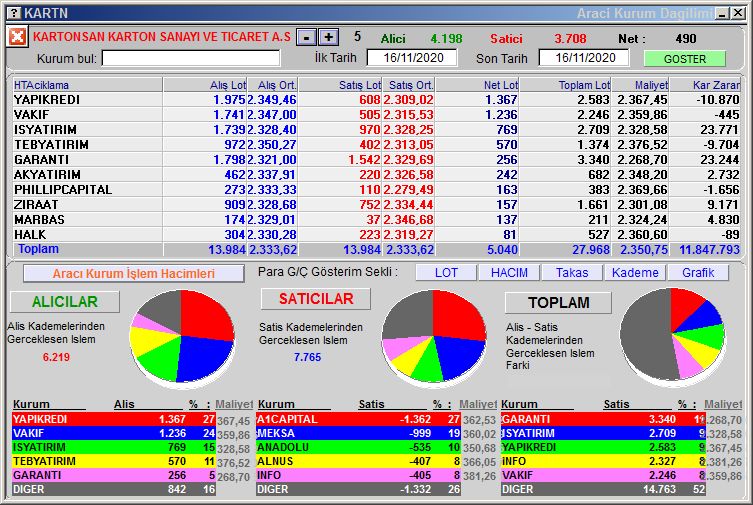Click pink INFO row in sellers list

pos(359,475)
